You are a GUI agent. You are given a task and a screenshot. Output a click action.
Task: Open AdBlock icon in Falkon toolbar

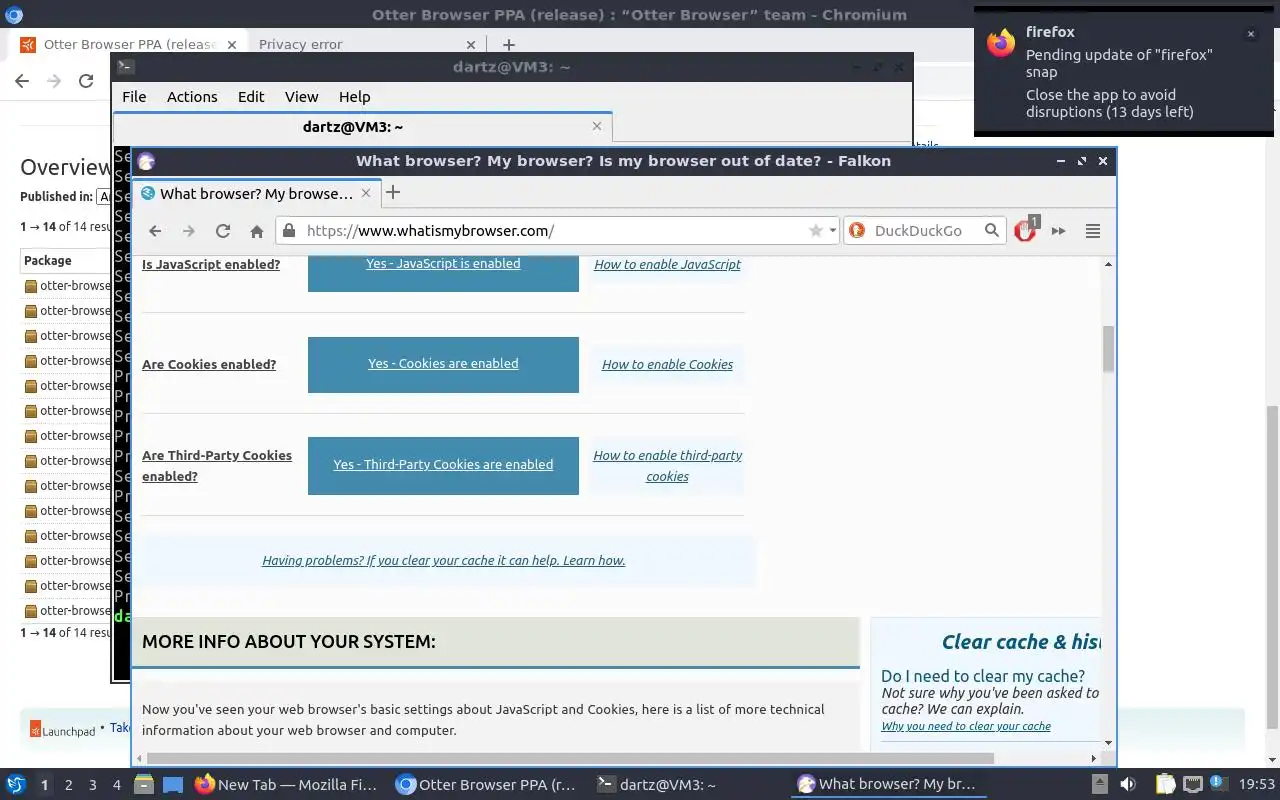tap(1027, 230)
